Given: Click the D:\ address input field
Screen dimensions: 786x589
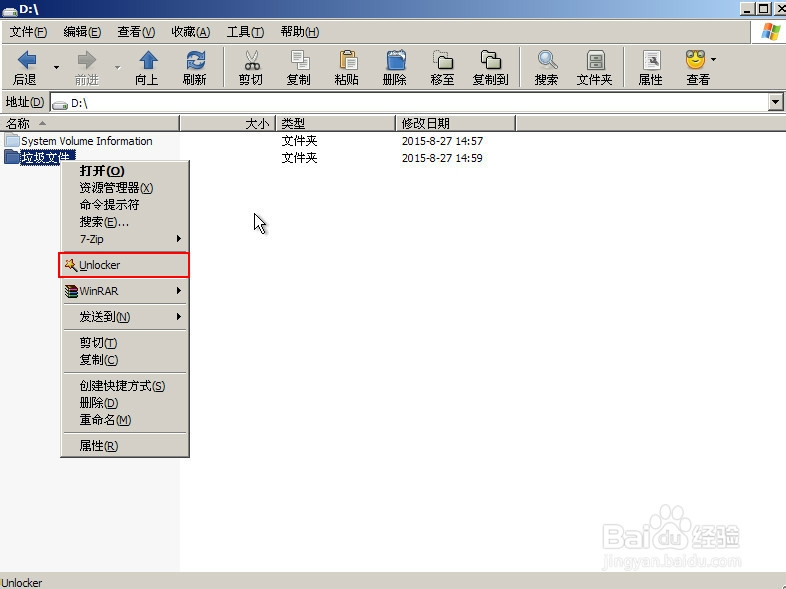Looking at the screenshot, I should coord(409,103).
